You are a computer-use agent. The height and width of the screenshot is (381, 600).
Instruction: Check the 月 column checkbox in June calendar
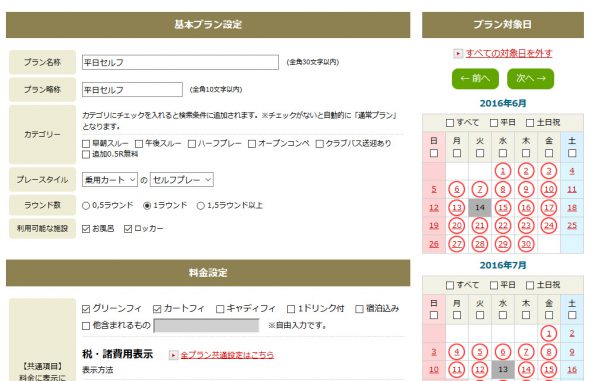[x=457, y=153]
